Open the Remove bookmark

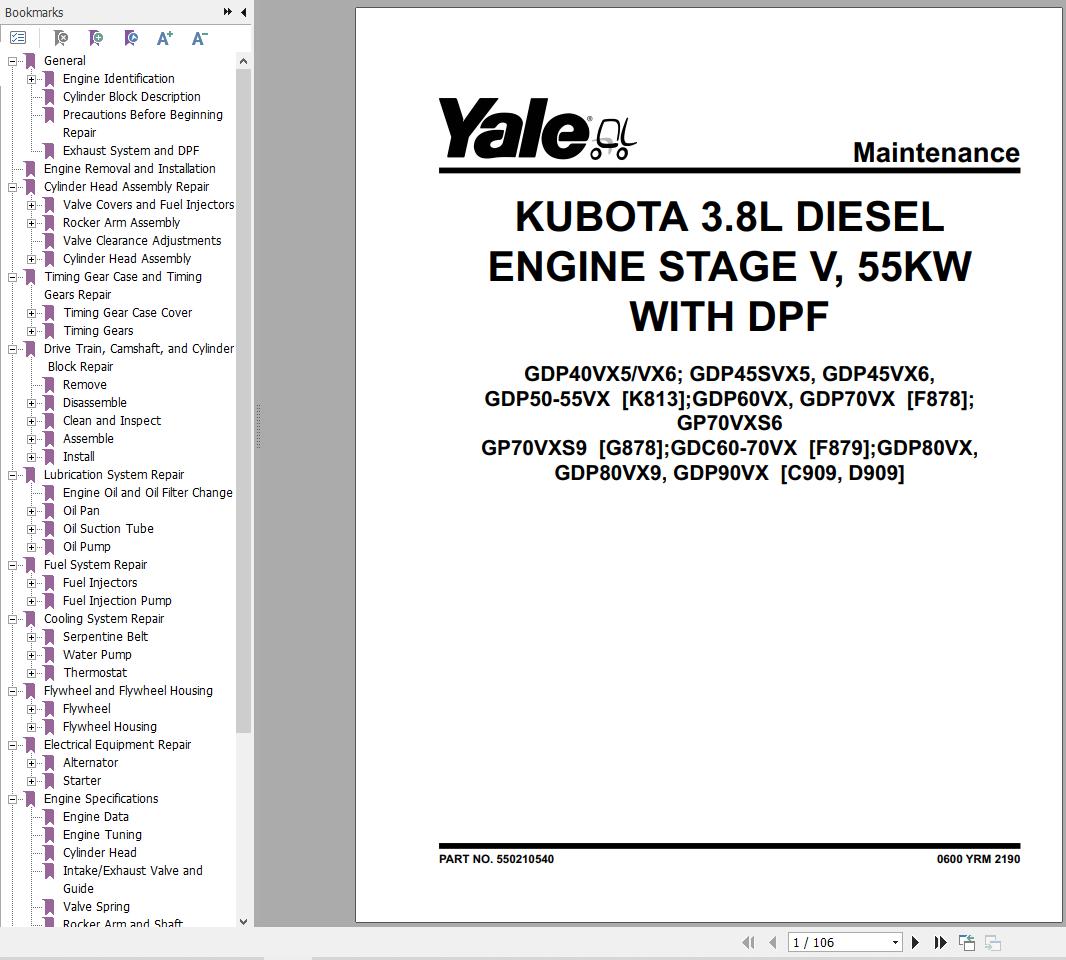point(84,384)
